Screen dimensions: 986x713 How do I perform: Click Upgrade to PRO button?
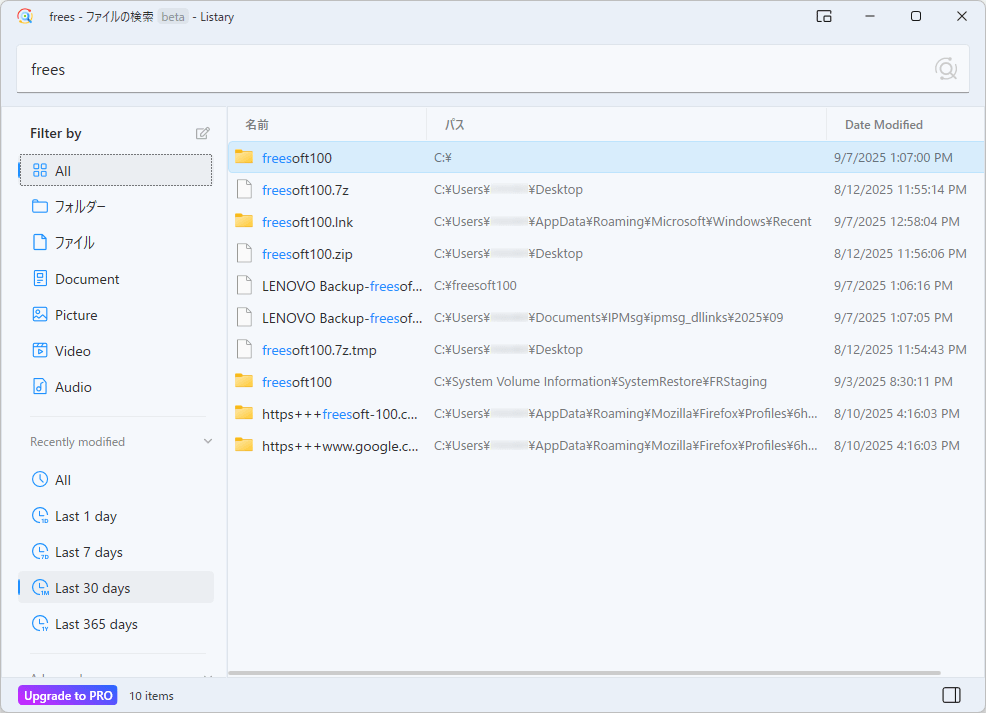(x=68, y=695)
